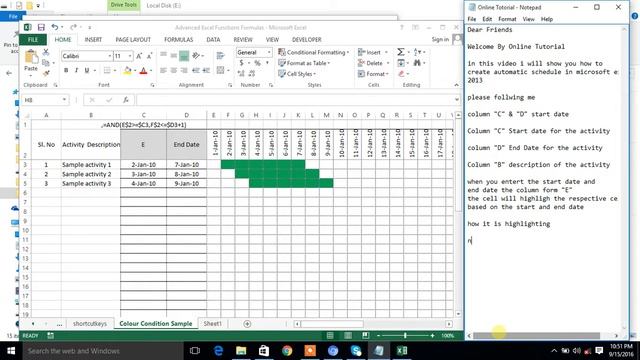Switch to the DATA ribbon tab
Viewport: 640px width, 360px height.
pos(213,40)
